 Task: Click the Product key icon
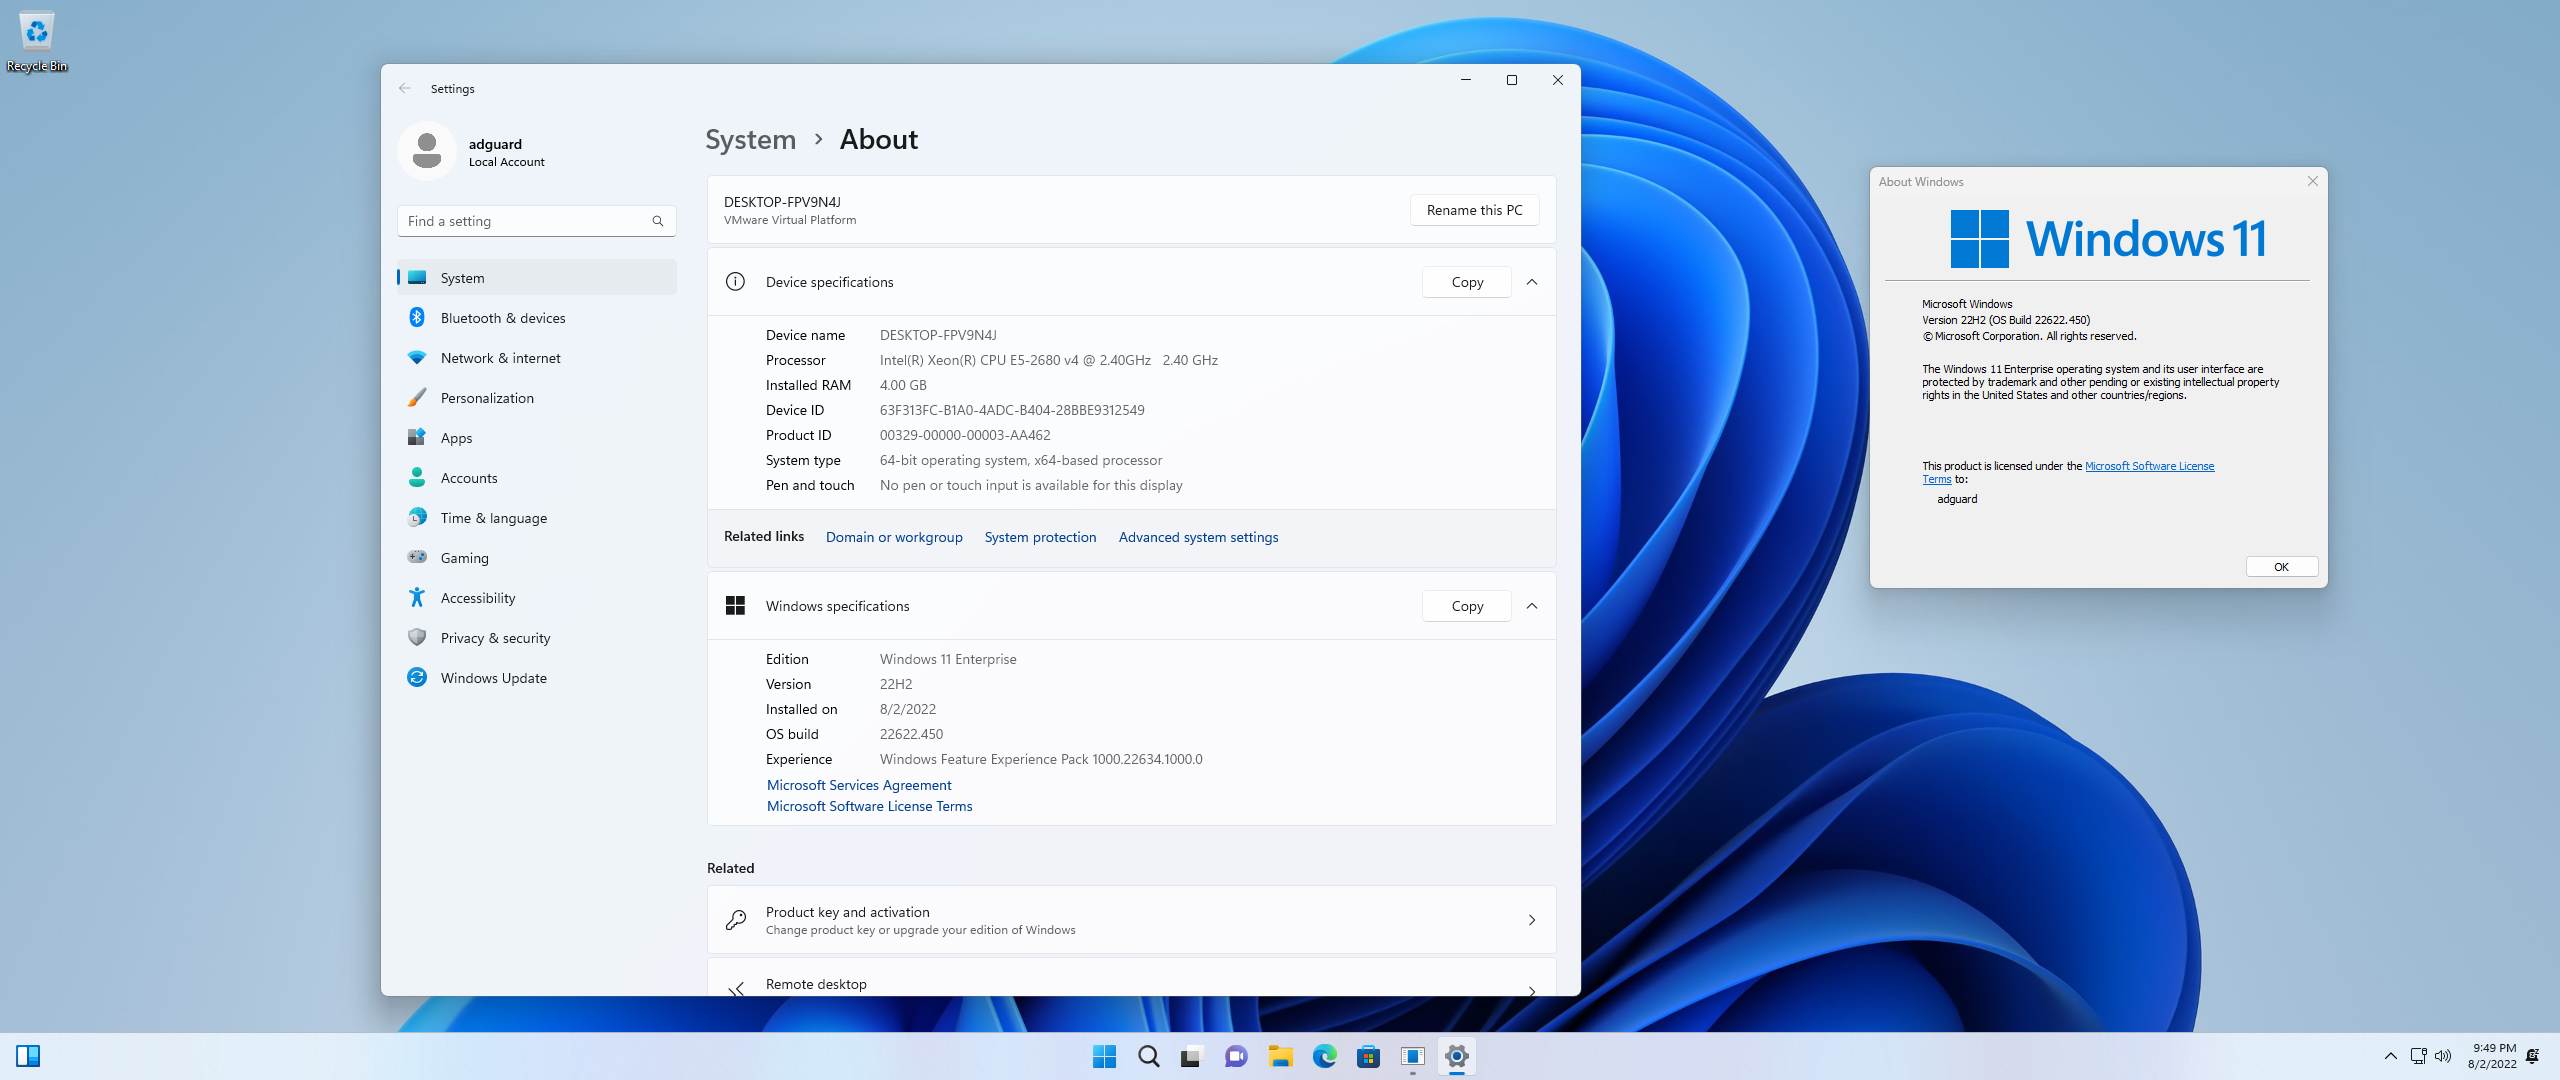(735, 920)
